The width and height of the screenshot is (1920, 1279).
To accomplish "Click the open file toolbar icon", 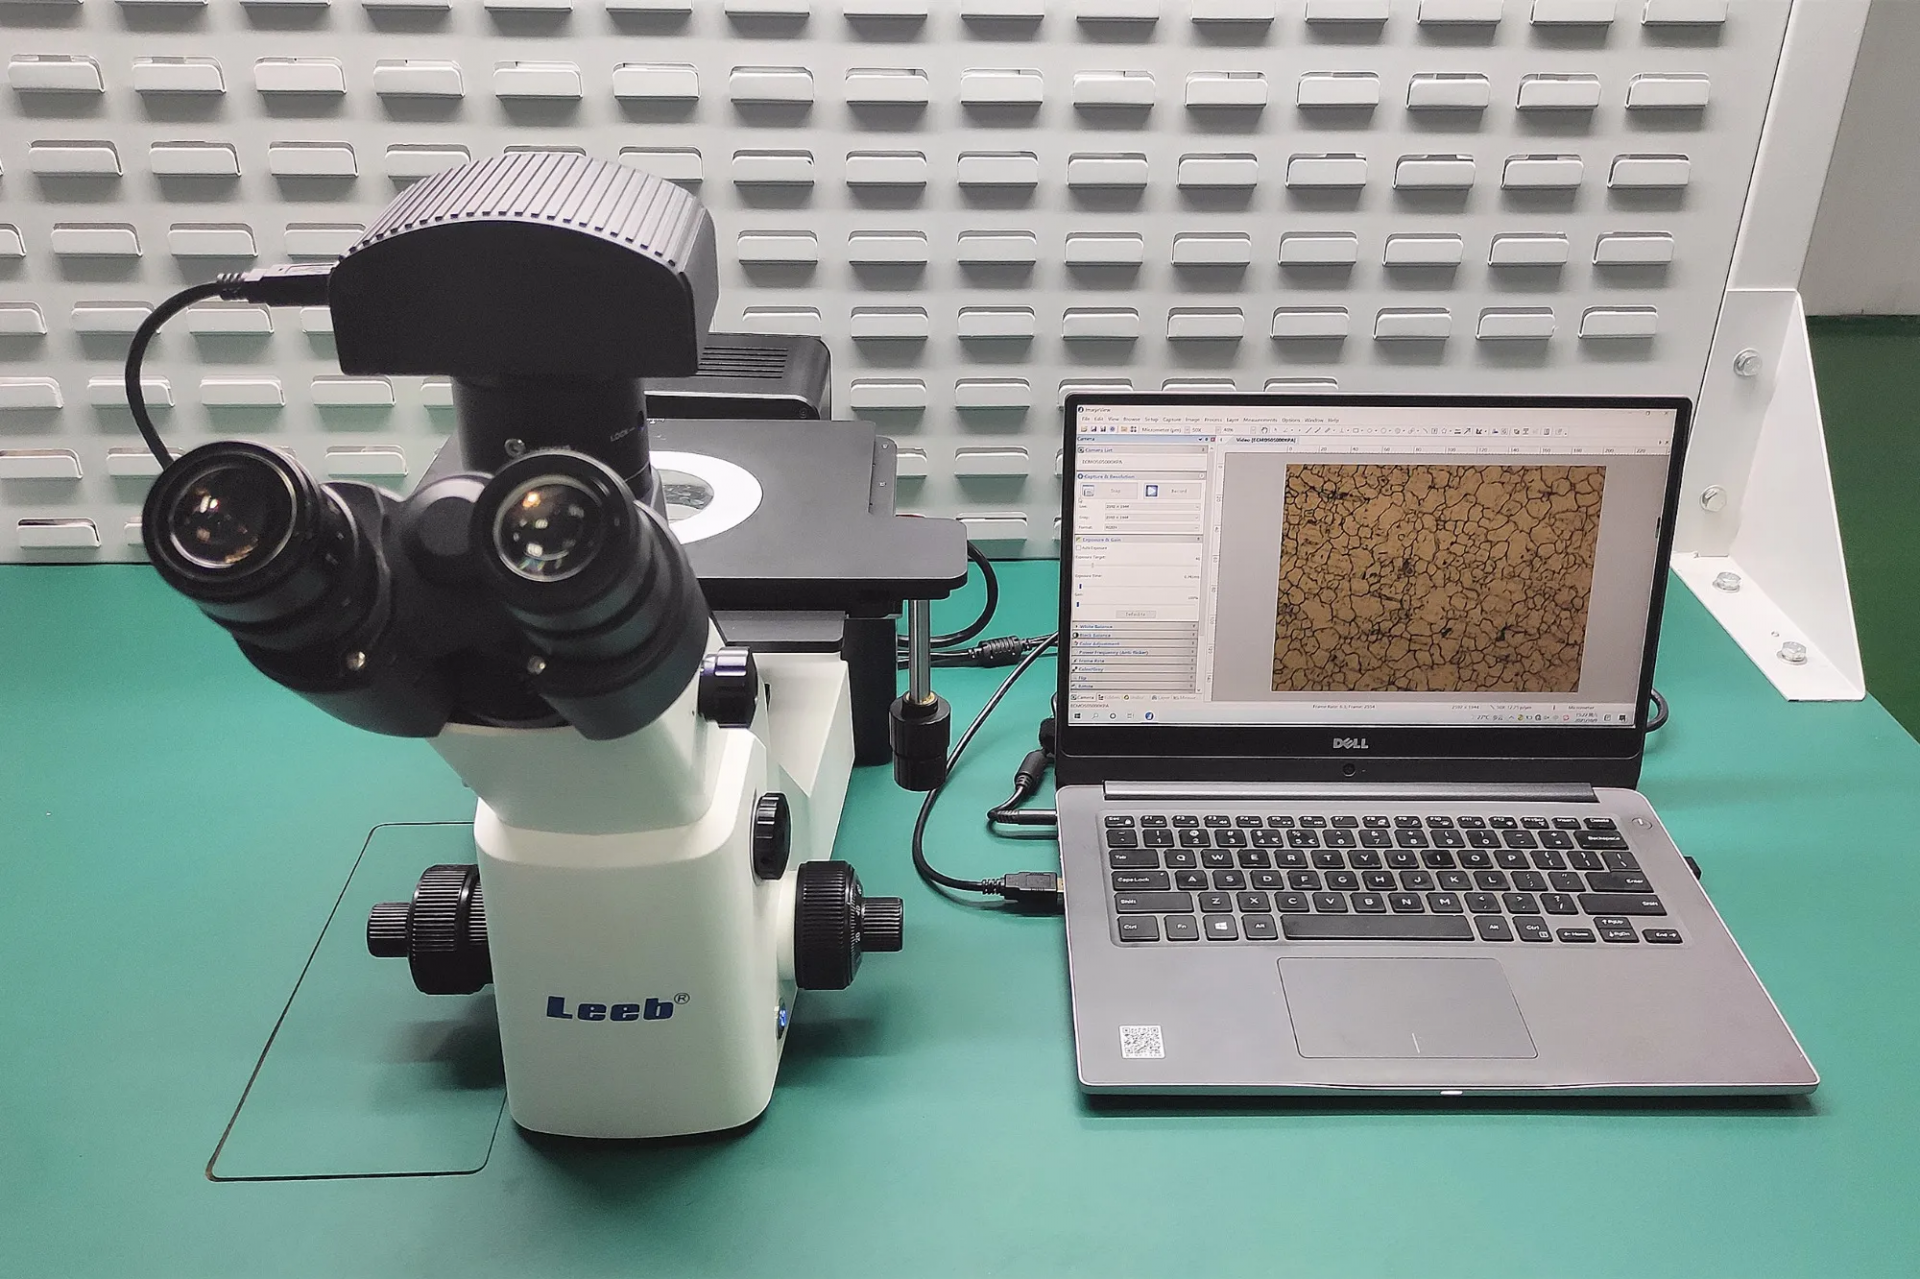I will 1084,429.
